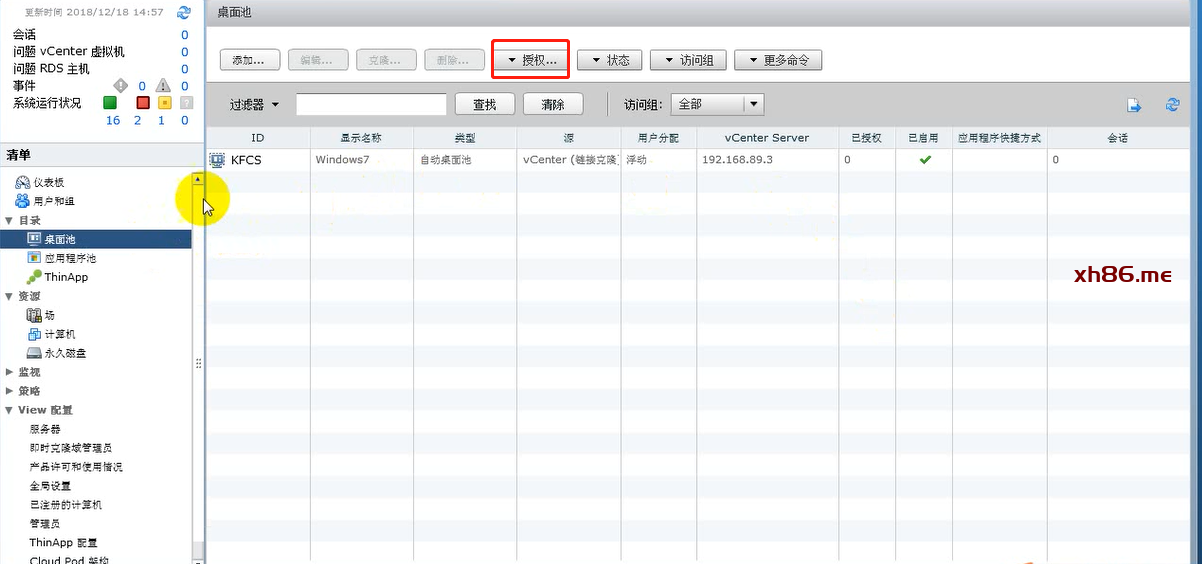
Task: Refresh the status panel beside the update time
Action: [x=183, y=13]
